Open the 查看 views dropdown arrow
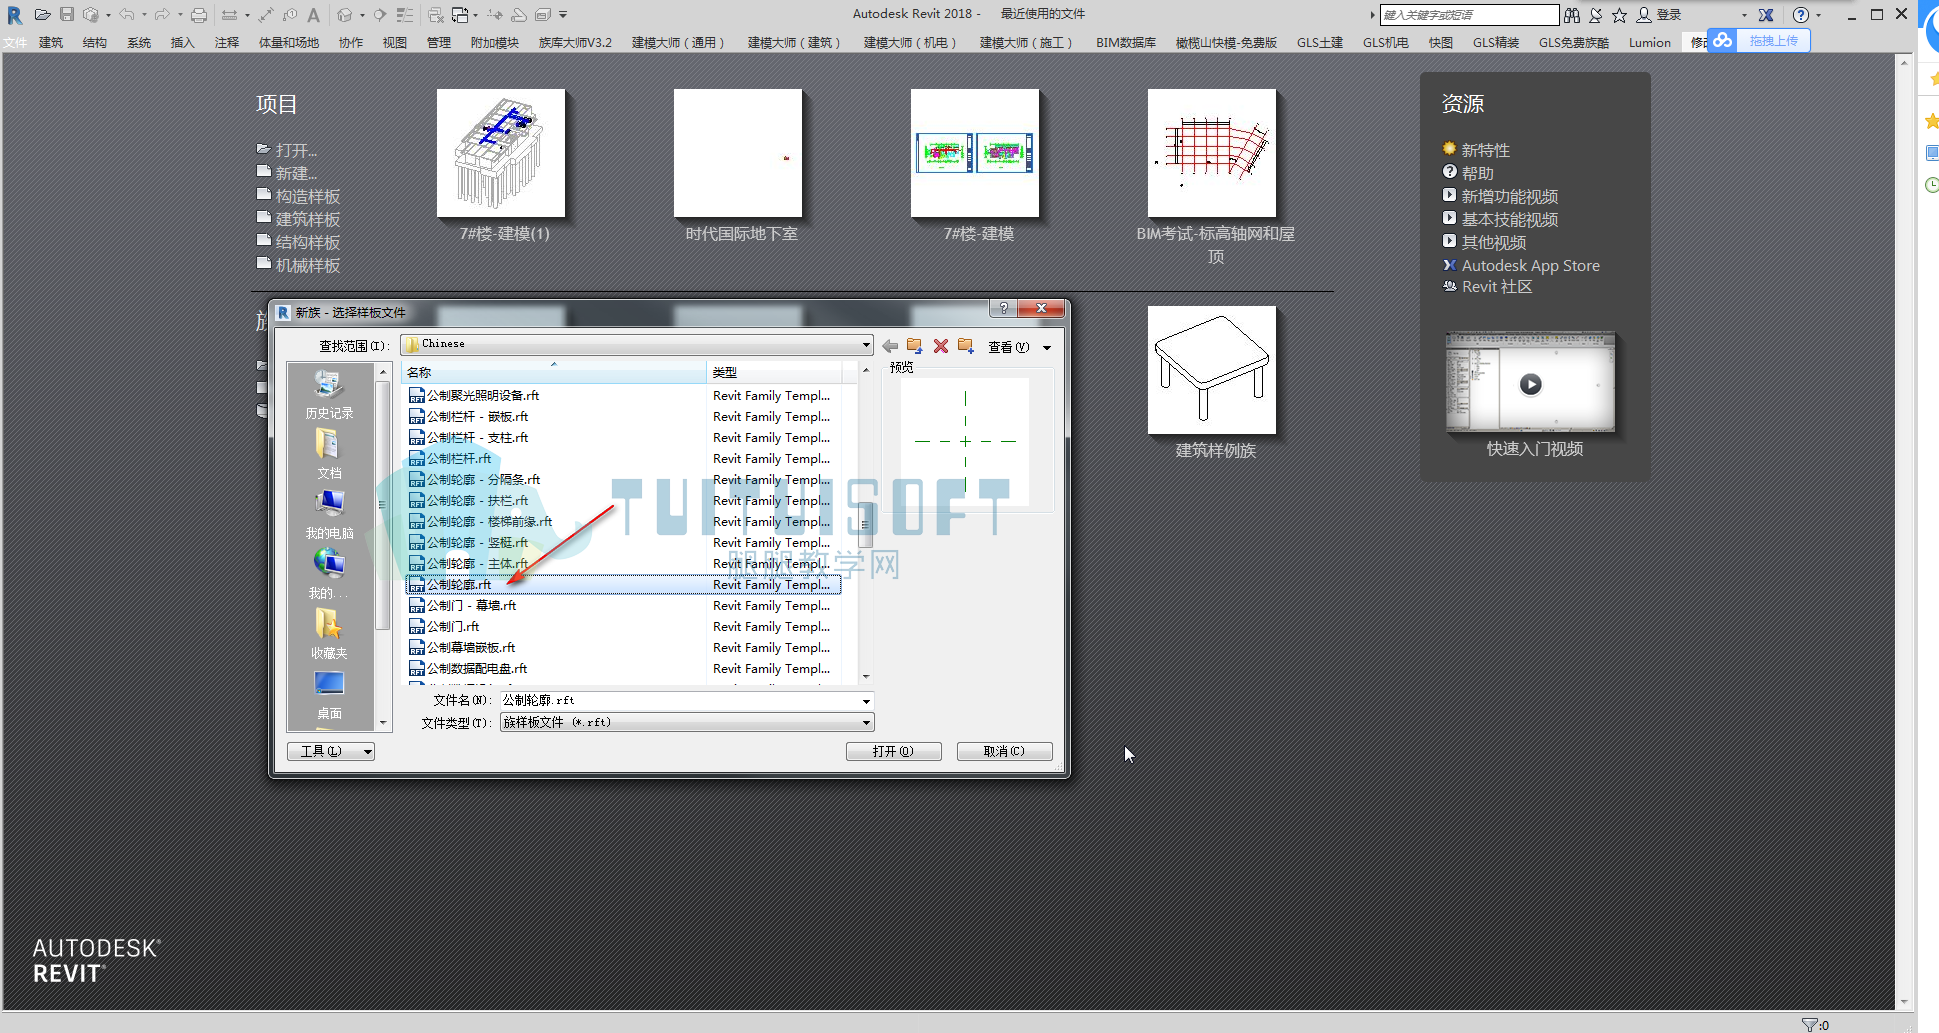 point(1047,347)
